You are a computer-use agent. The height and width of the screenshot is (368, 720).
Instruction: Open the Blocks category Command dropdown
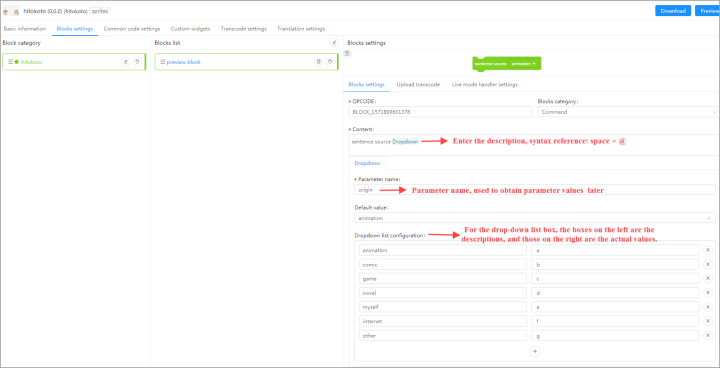(629, 112)
